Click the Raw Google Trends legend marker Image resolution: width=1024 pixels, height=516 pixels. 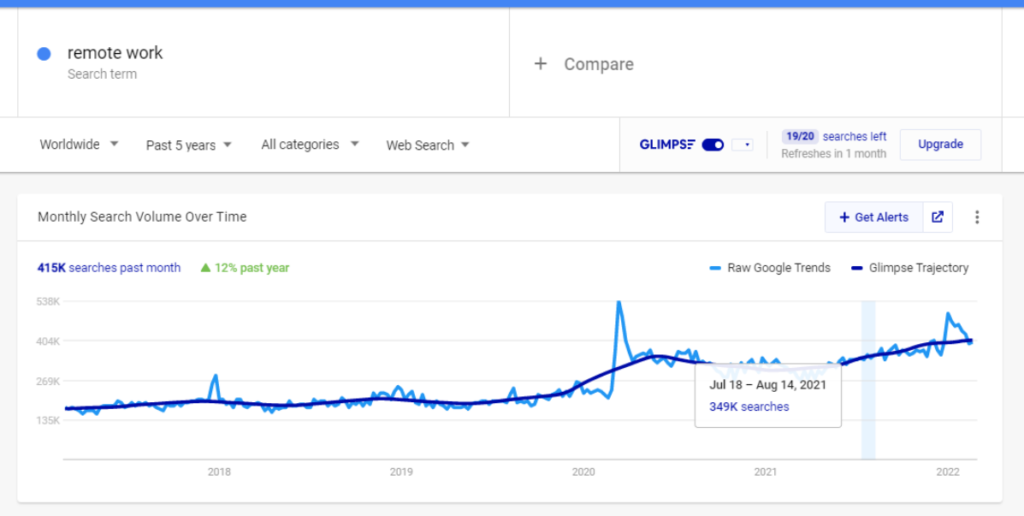point(715,268)
